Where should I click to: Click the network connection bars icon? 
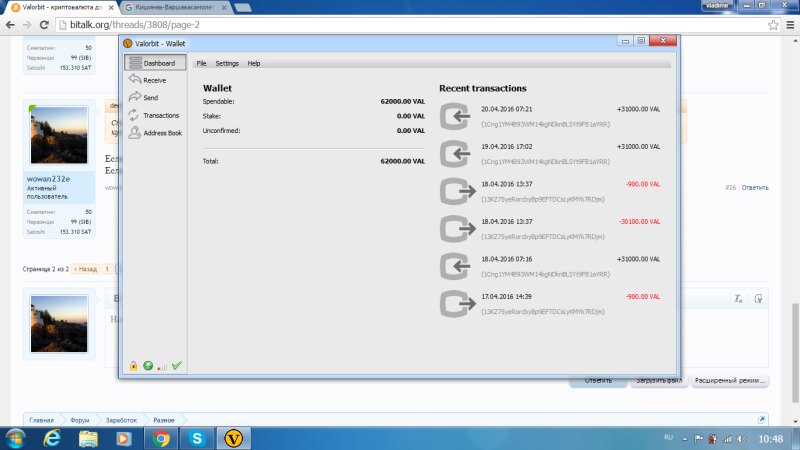pos(162,367)
